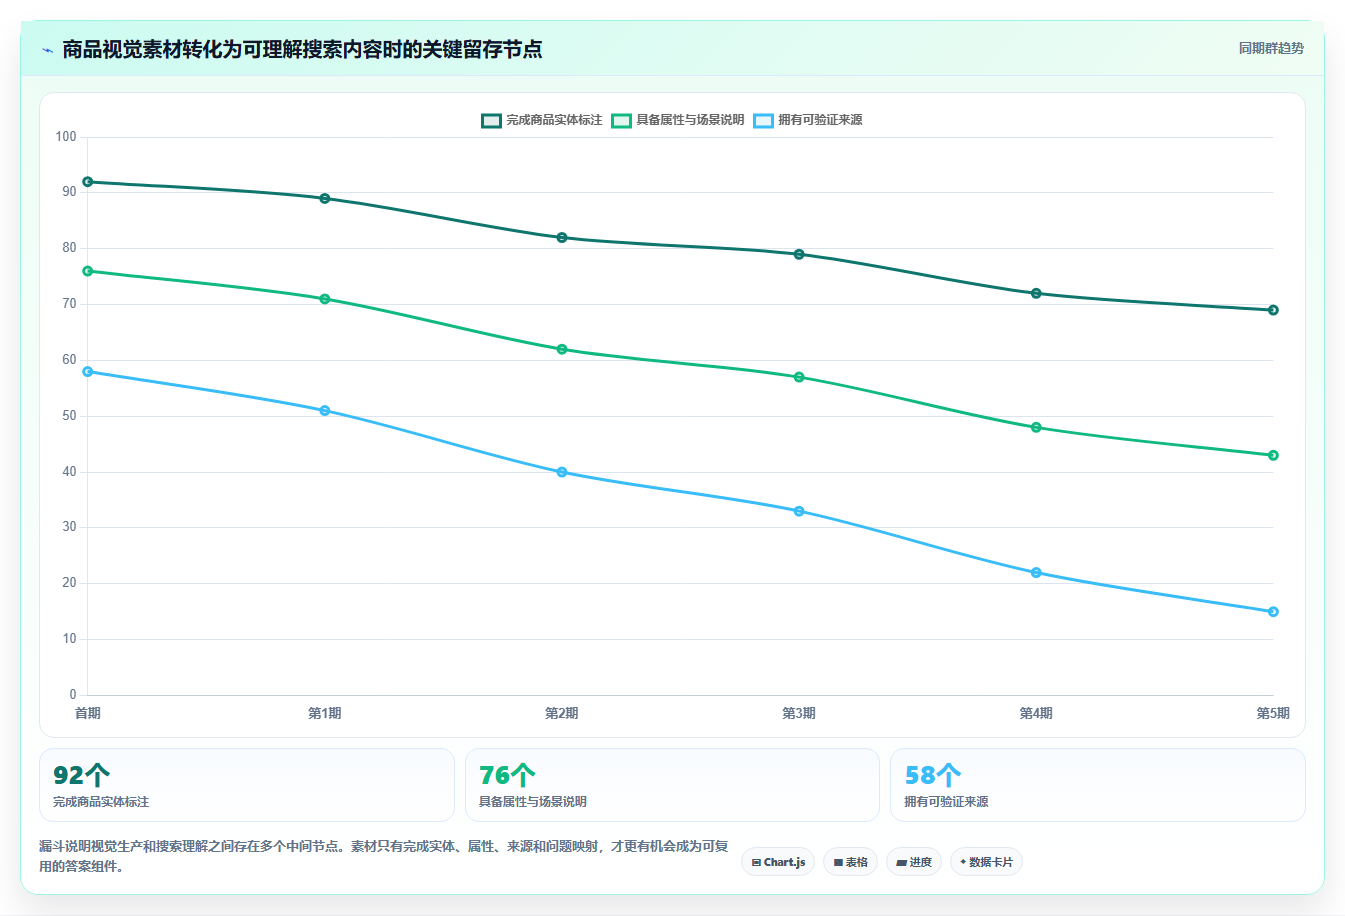Click the 第3期 x-axis label
This screenshot has width=1345, height=916.
click(799, 713)
